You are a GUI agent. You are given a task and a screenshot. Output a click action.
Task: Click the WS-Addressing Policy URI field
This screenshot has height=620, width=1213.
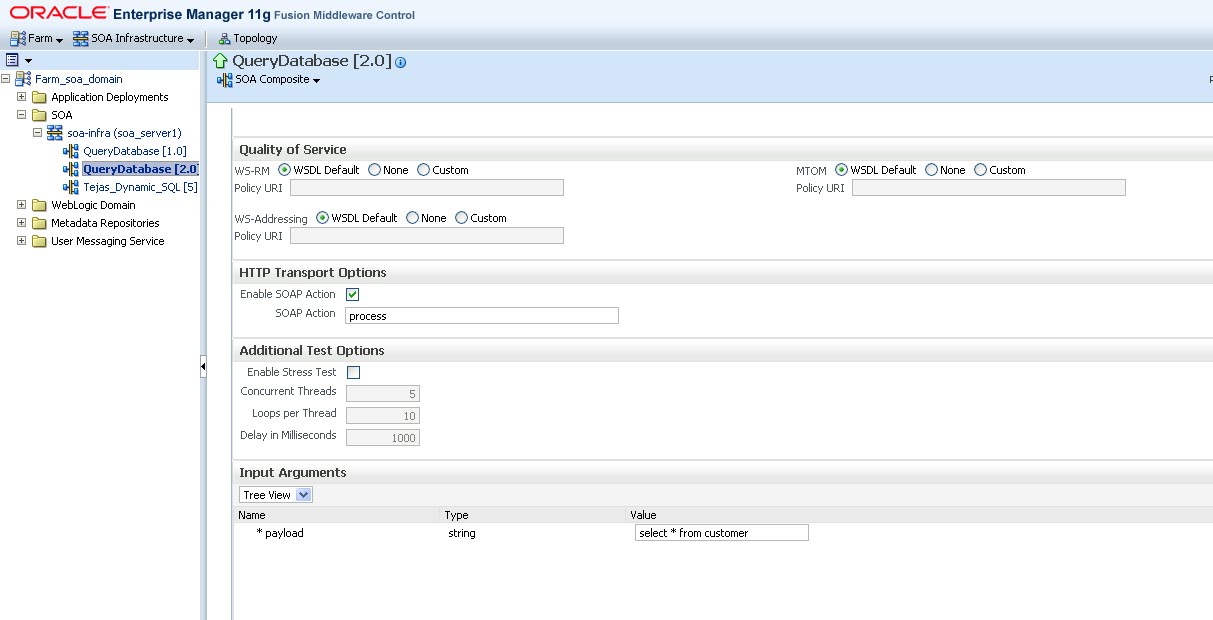427,236
